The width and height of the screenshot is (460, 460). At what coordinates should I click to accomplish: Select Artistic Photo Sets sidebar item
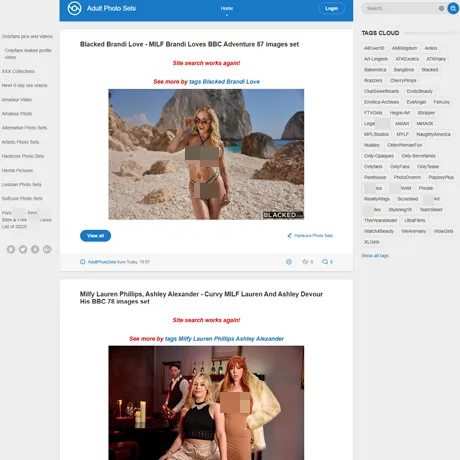coord(20,142)
